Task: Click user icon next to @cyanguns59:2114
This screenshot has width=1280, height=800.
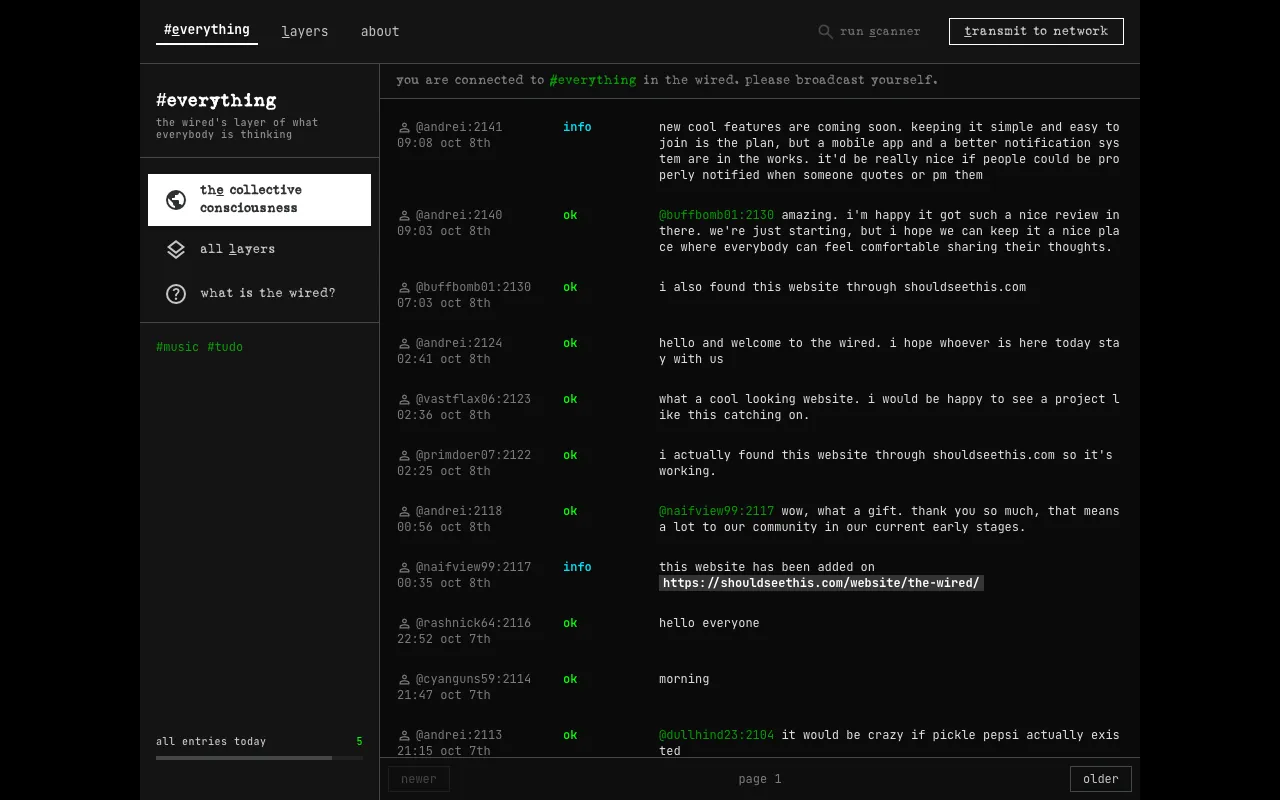Action: tap(404, 680)
